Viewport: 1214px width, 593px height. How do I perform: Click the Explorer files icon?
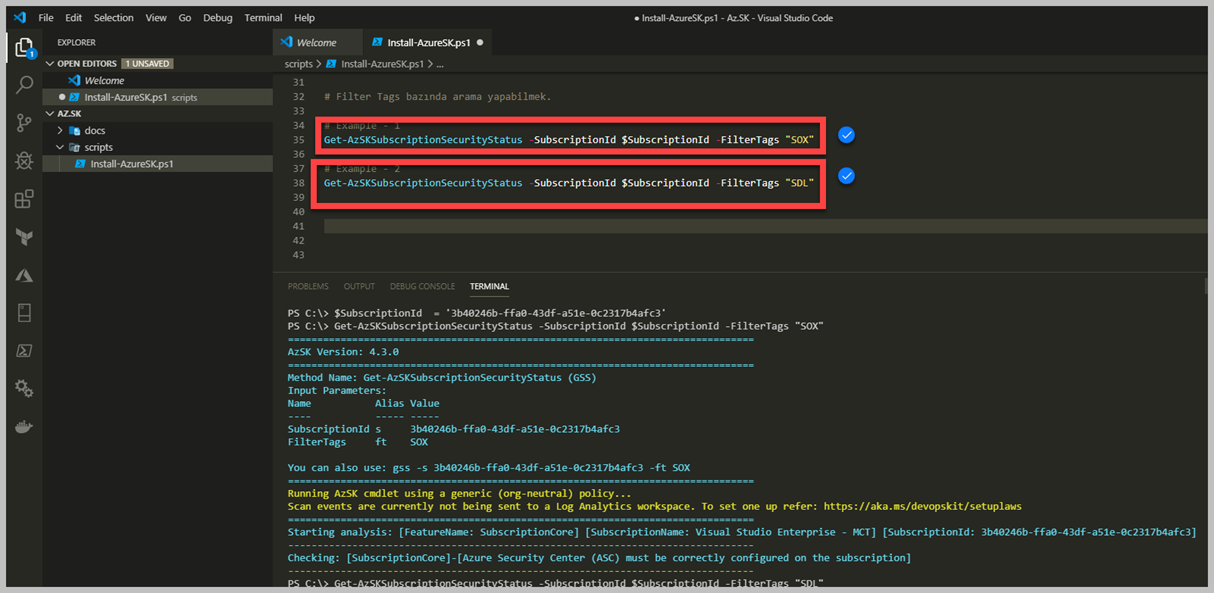(24, 47)
